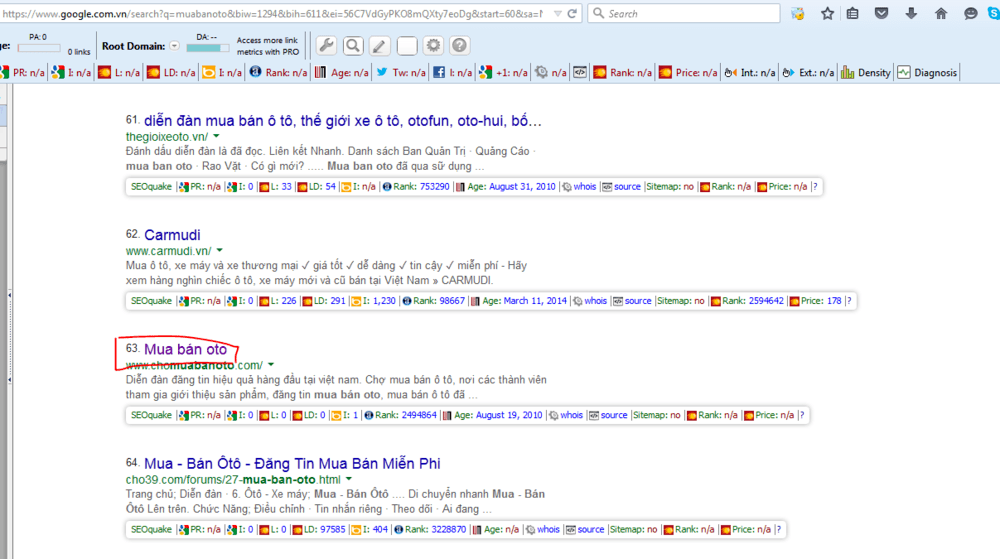This screenshot has width=1000, height=559.
Task: Open result 64 Mua - Bán Ôtô link
Action: coord(292,463)
